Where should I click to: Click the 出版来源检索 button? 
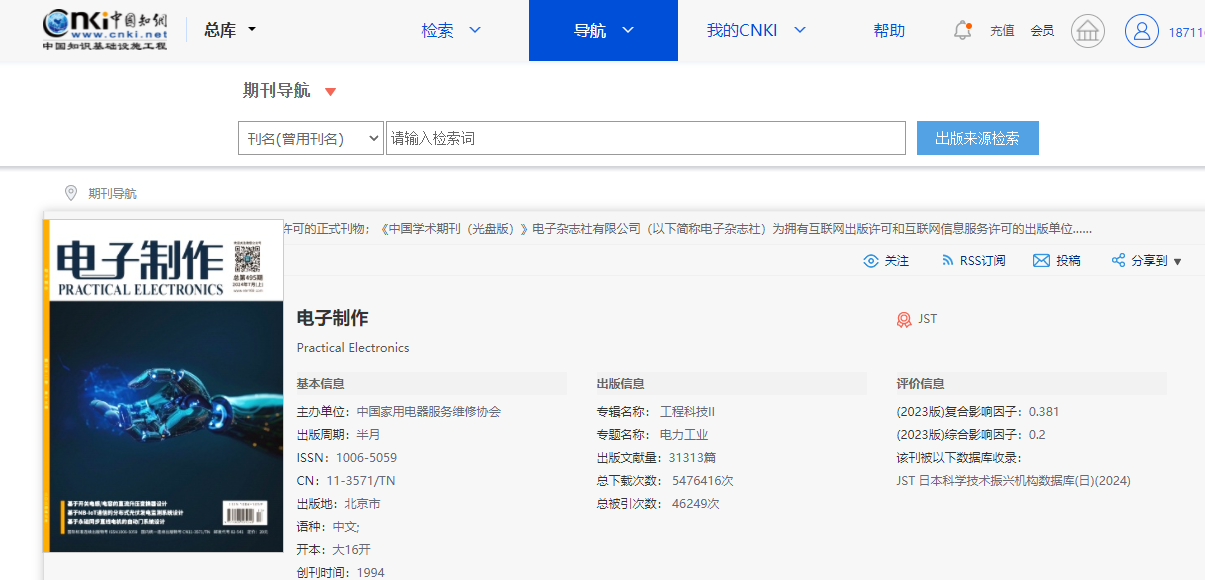(x=978, y=138)
